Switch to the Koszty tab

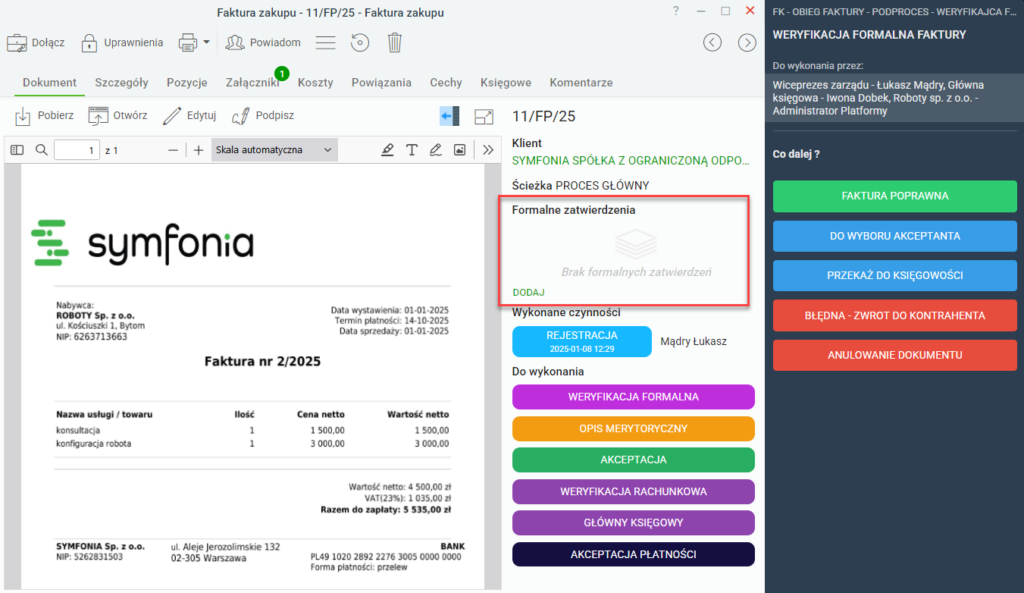pos(315,82)
